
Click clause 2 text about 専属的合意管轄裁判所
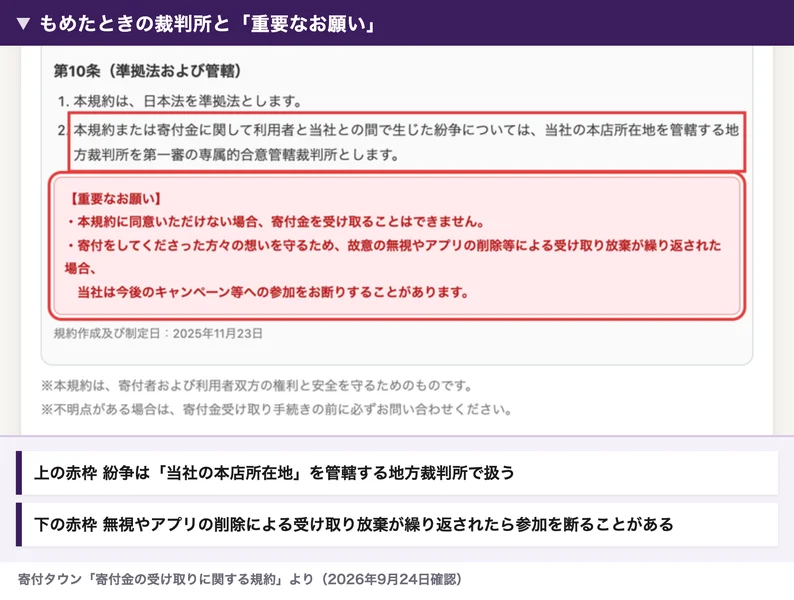[x=406, y=142]
